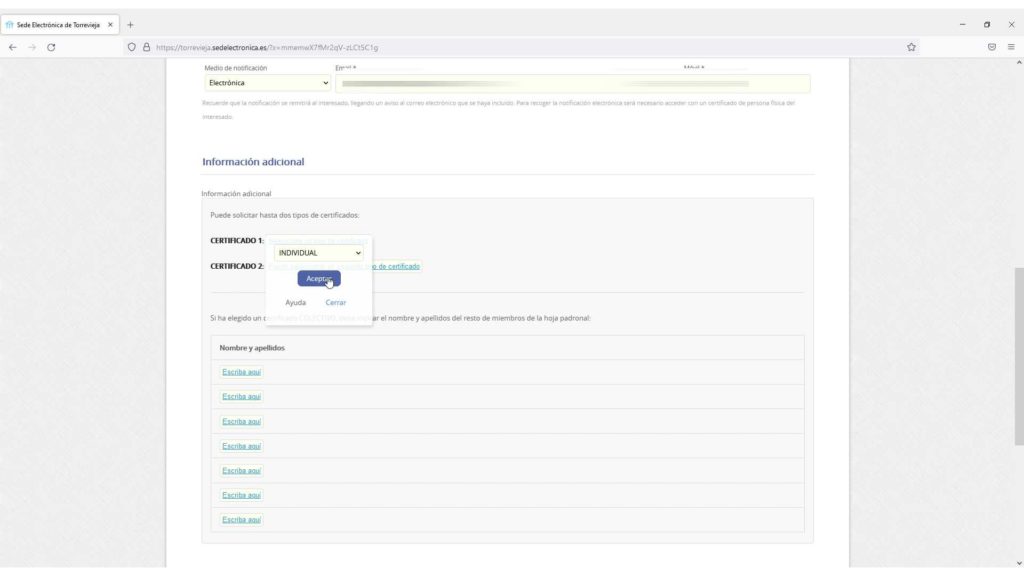Screen dimensions: 1024x576
Task: Click the third Escriba aquí name field
Action: 242,421
